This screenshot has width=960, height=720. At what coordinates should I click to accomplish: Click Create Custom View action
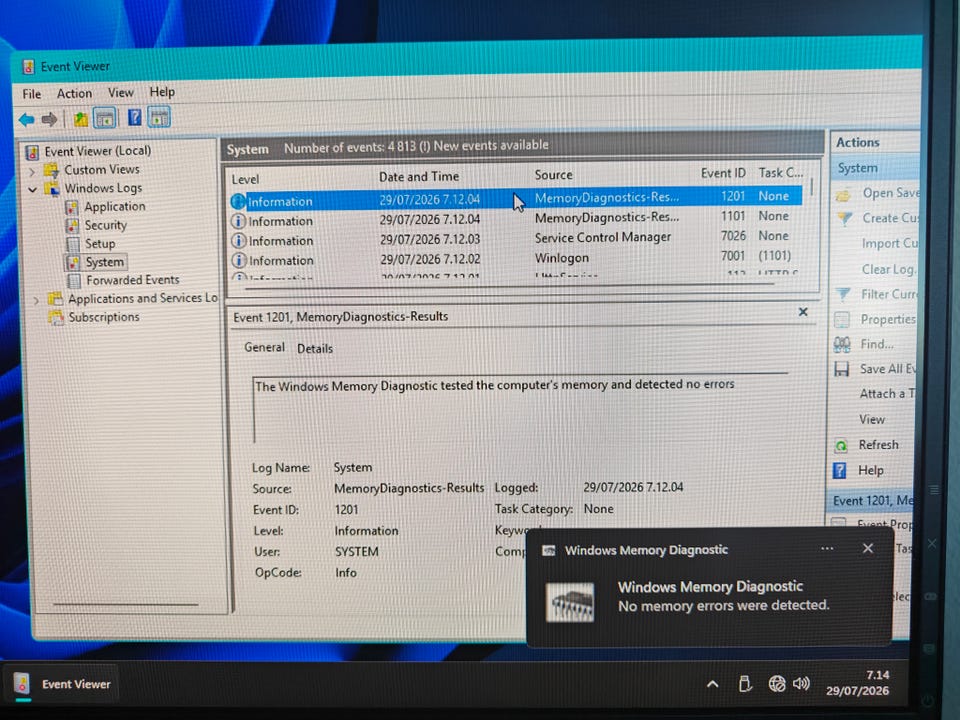(879, 218)
